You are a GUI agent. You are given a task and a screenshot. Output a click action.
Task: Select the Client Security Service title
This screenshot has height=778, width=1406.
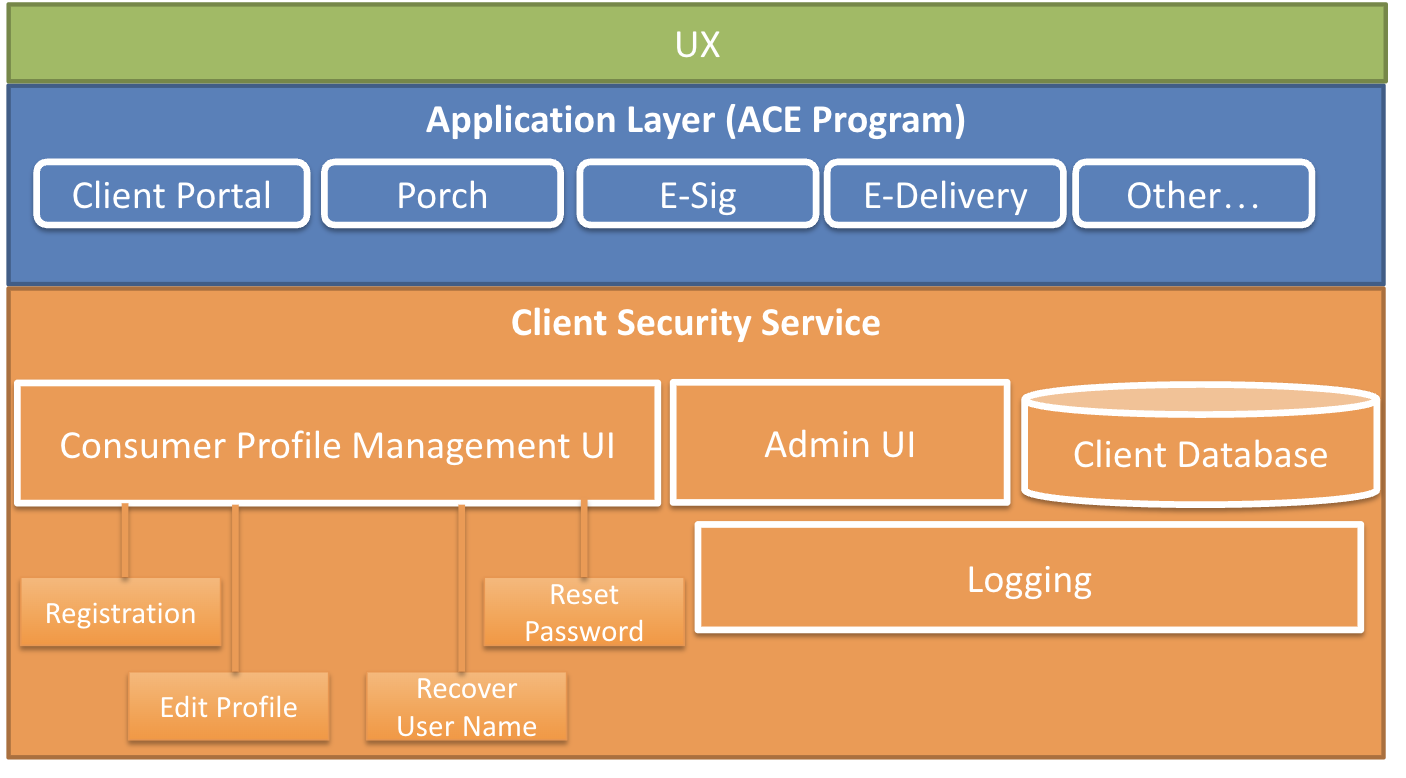coord(696,323)
